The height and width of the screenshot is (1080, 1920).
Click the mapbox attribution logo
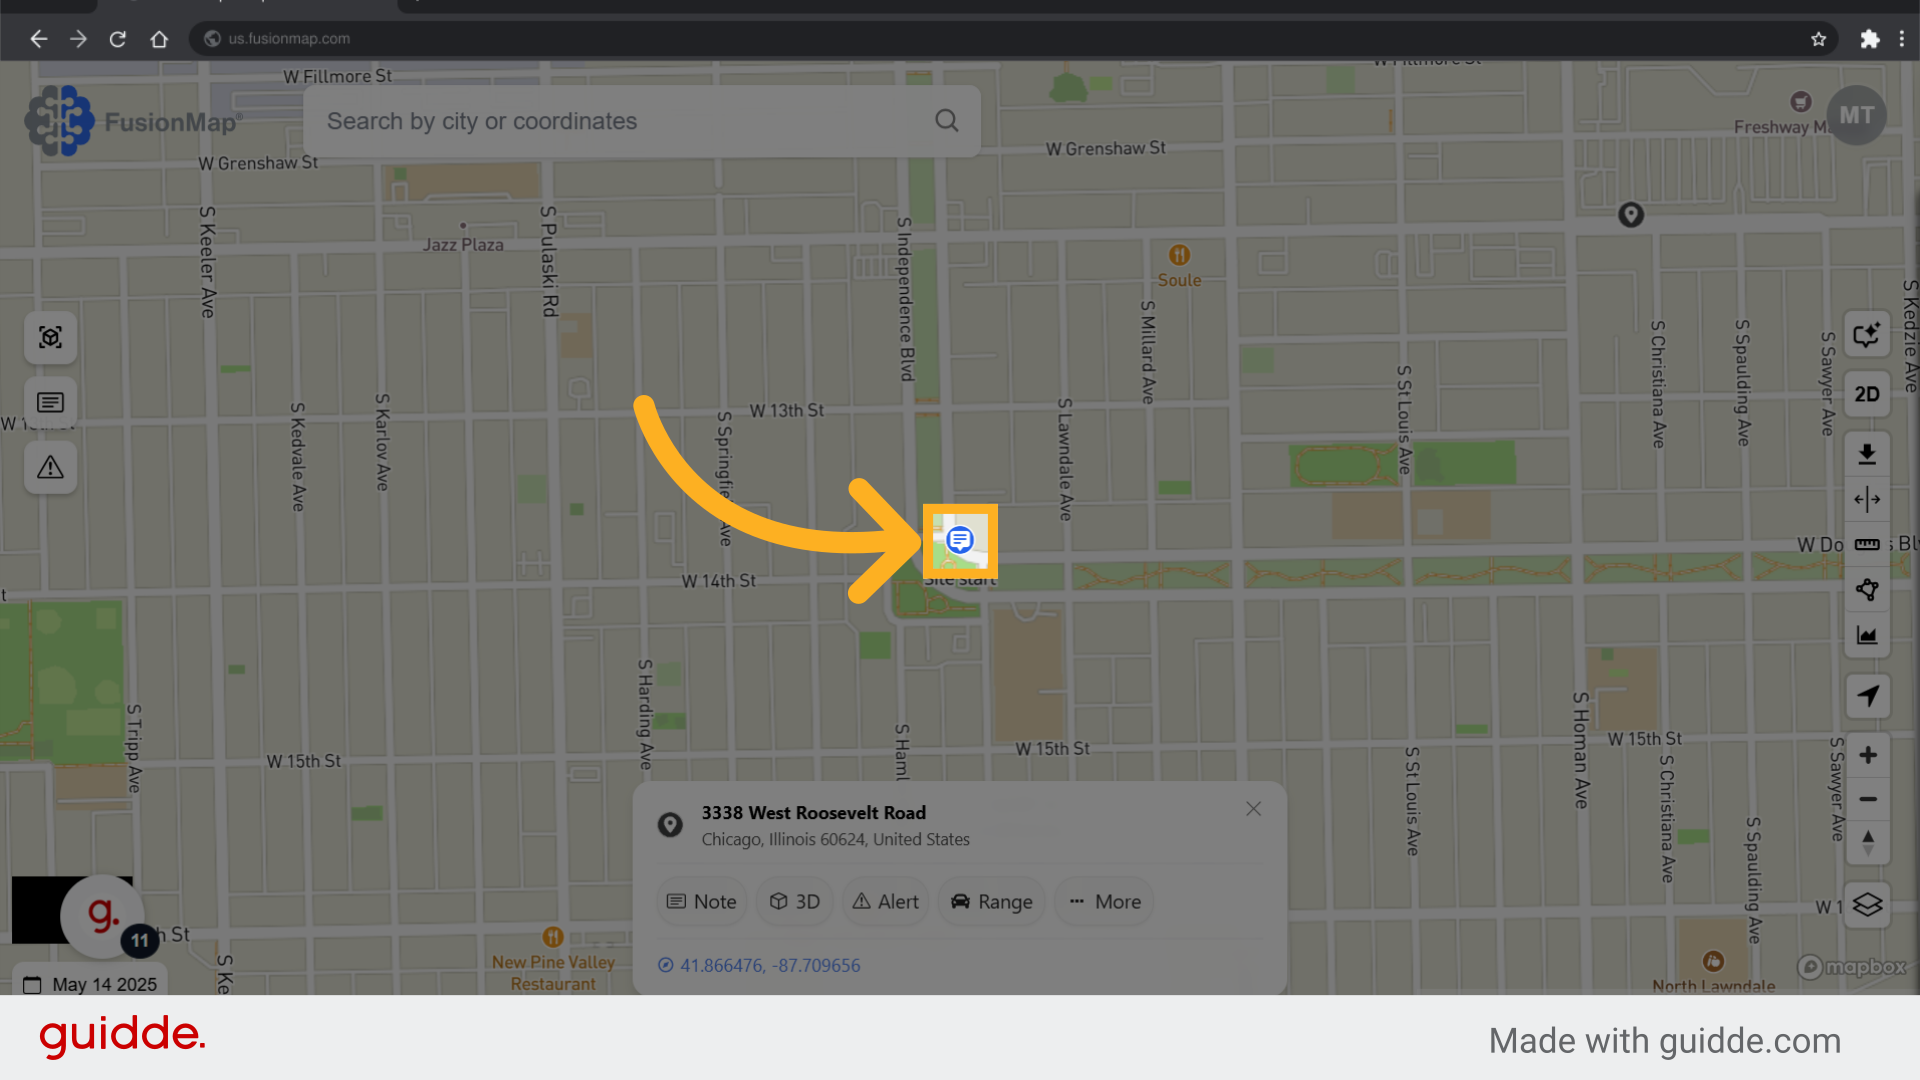pos(1852,967)
